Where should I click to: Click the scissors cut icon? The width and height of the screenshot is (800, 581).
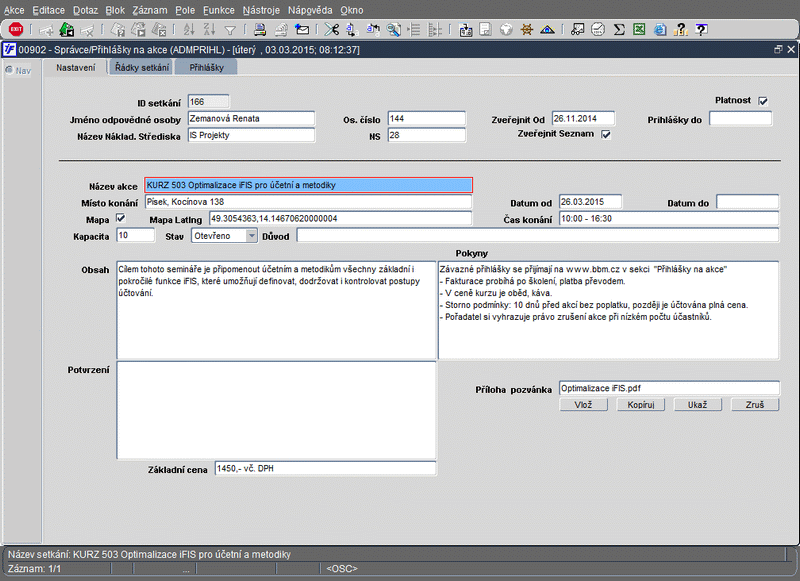coord(332,30)
